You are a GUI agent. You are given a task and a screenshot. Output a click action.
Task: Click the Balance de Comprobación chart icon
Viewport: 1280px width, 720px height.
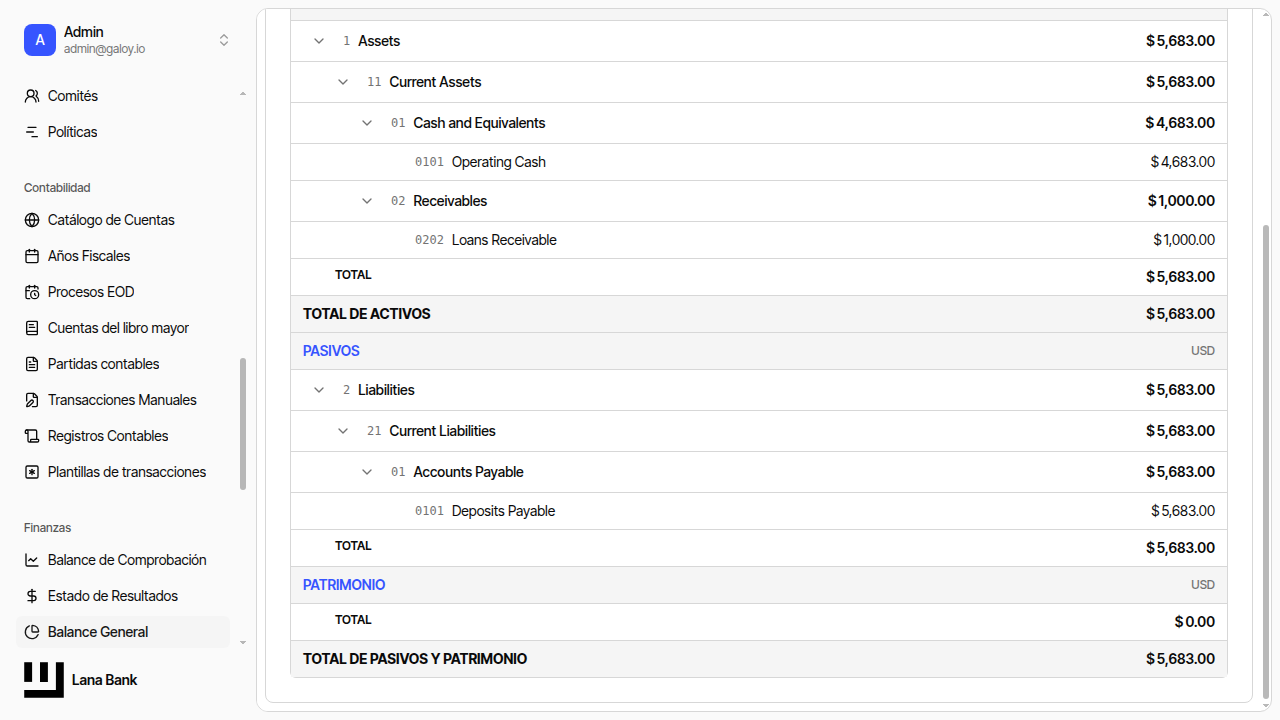point(32,560)
